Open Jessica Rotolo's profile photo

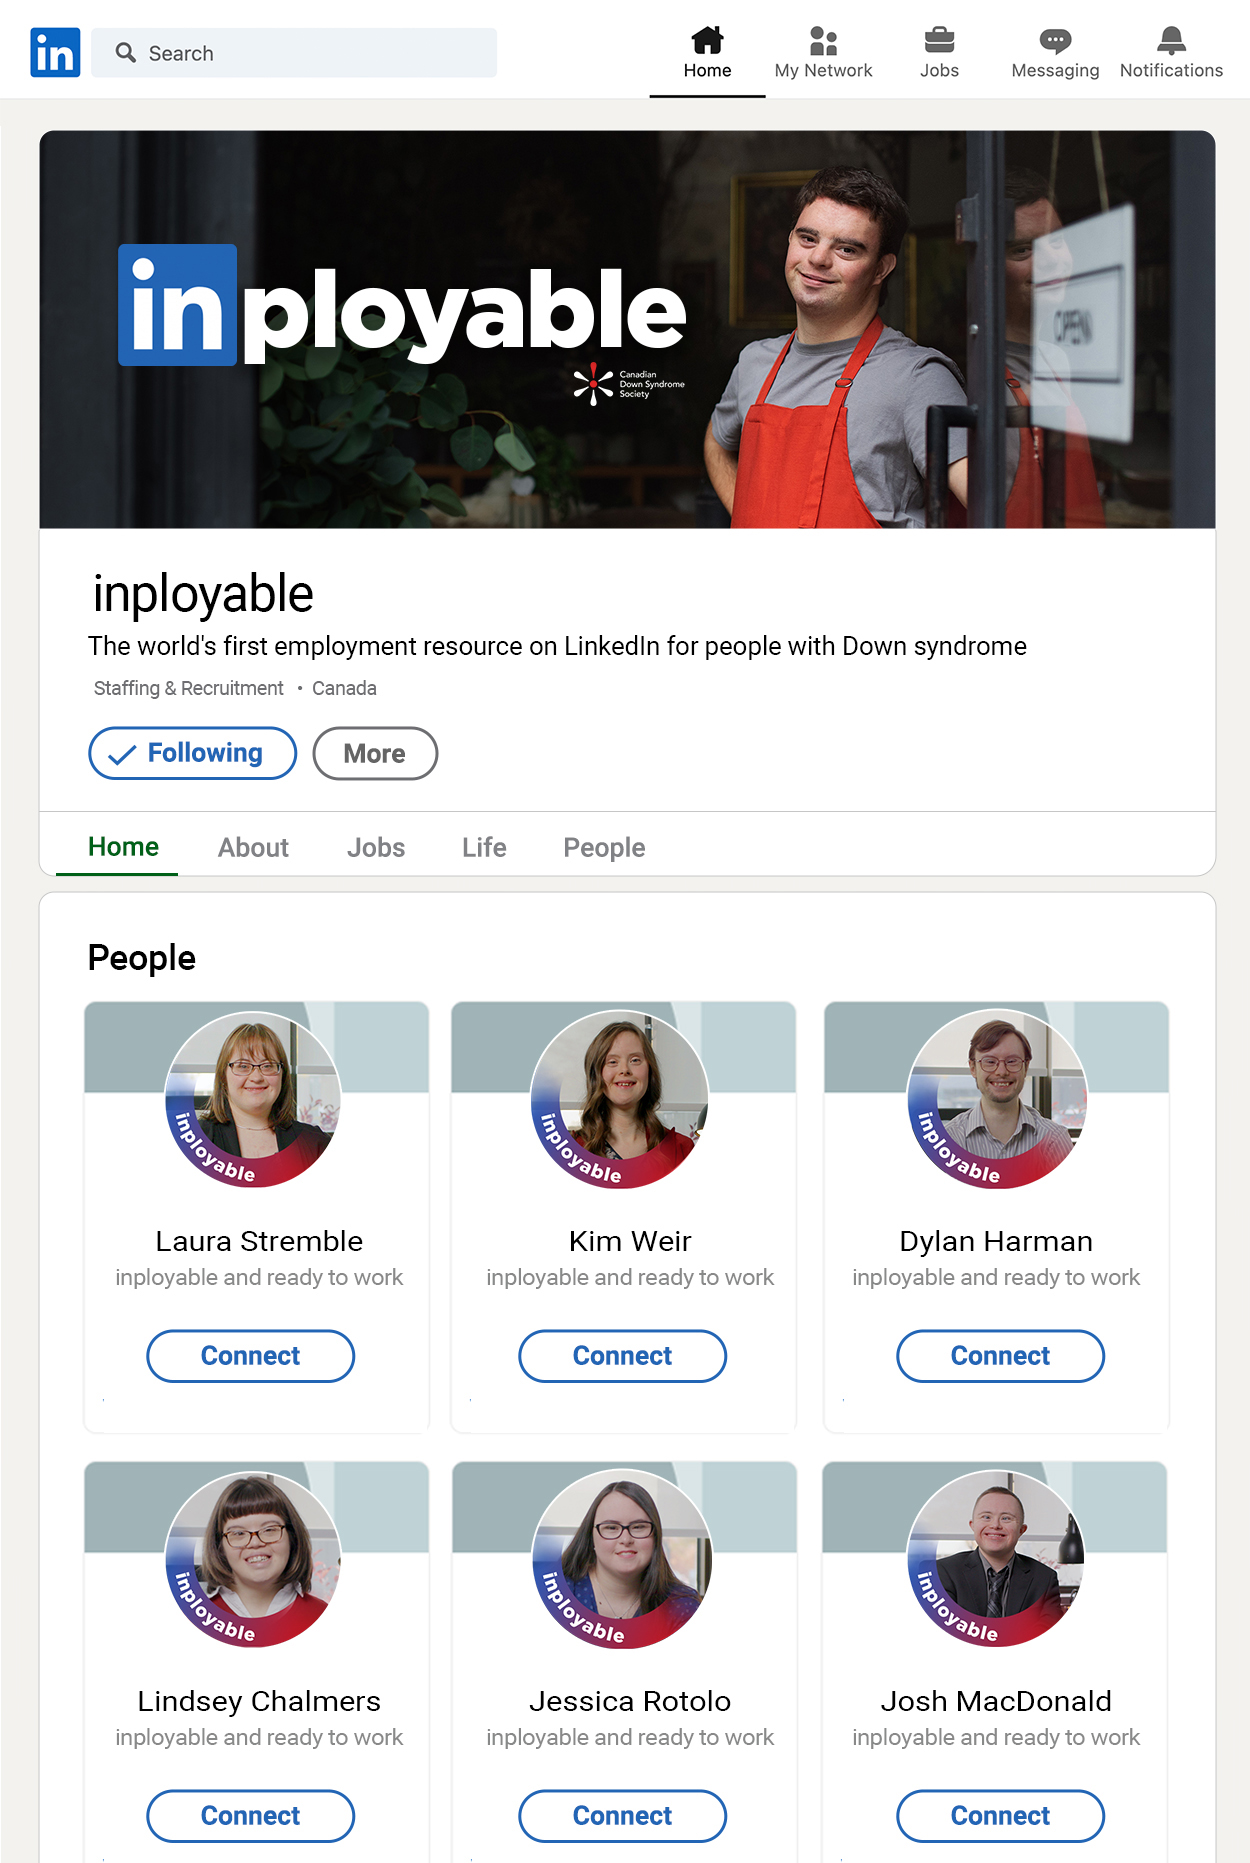coord(622,1559)
